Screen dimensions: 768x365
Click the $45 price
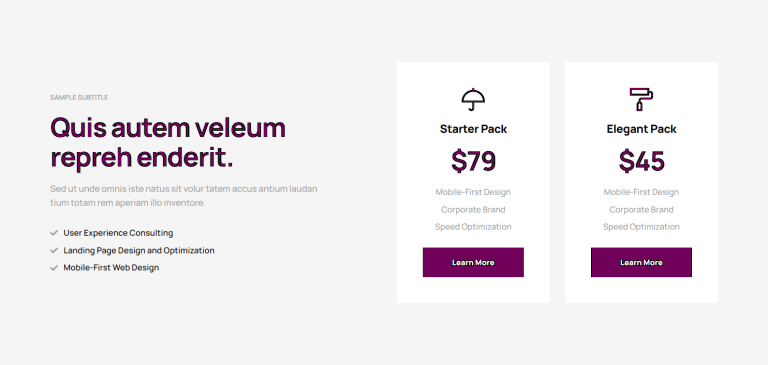point(641,161)
